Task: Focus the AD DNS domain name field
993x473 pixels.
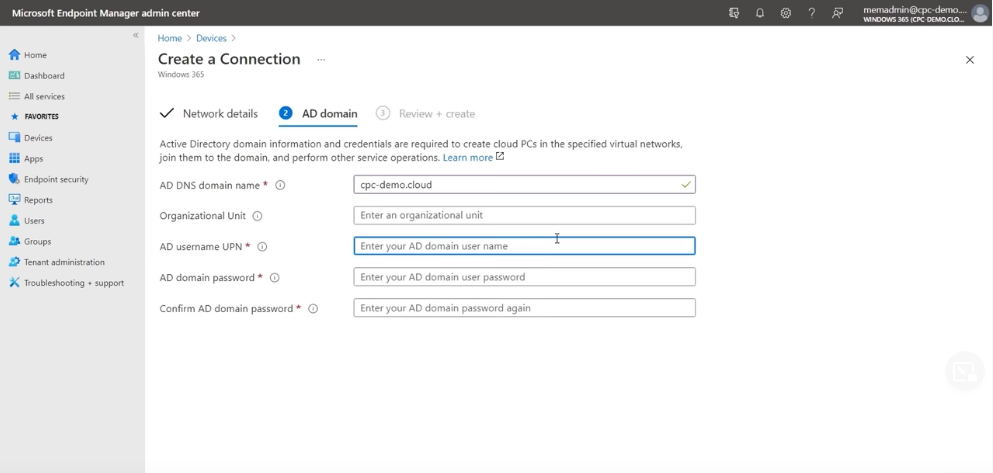Action: click(x=524, y=184)
